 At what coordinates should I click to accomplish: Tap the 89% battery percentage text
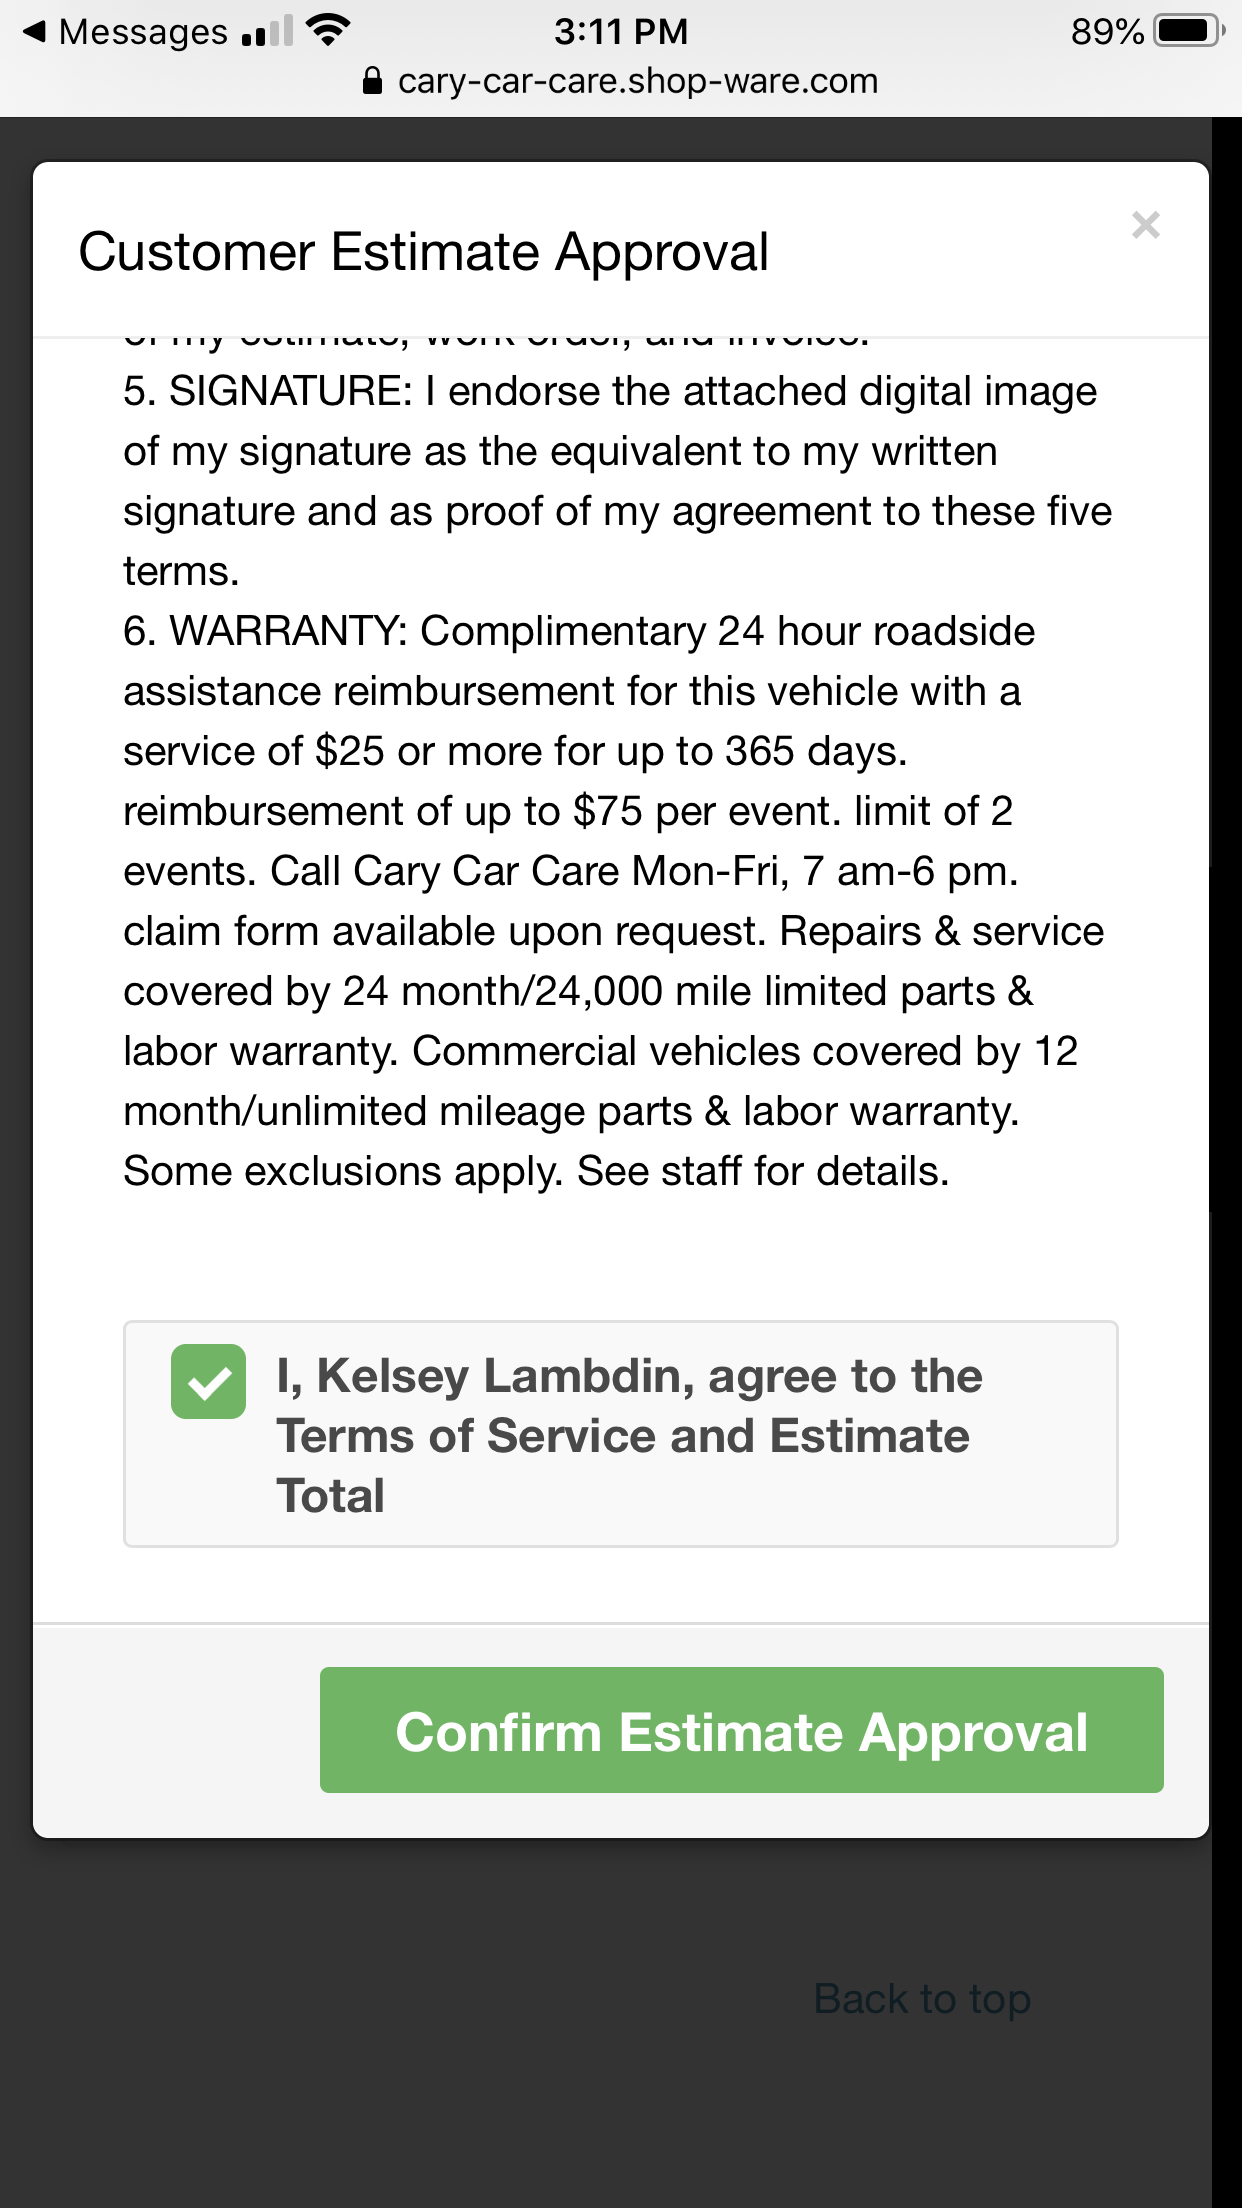click(1107, 31)
